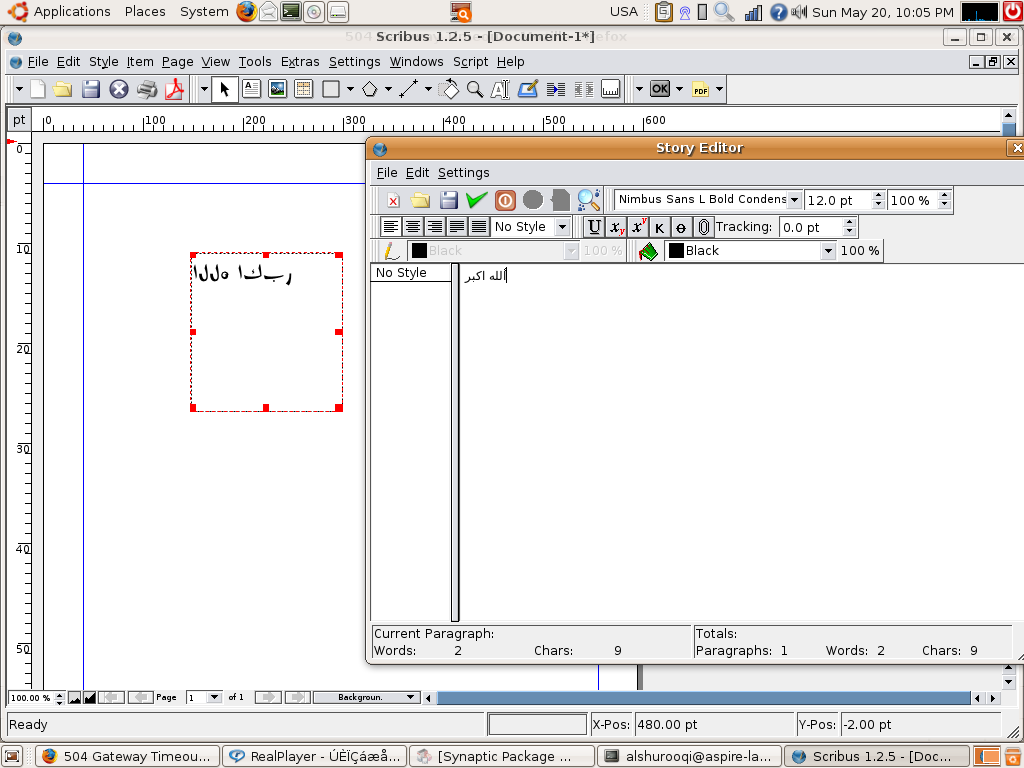Click the Tracking value input field
The image size is (1024, 768).
pos(811,227)
